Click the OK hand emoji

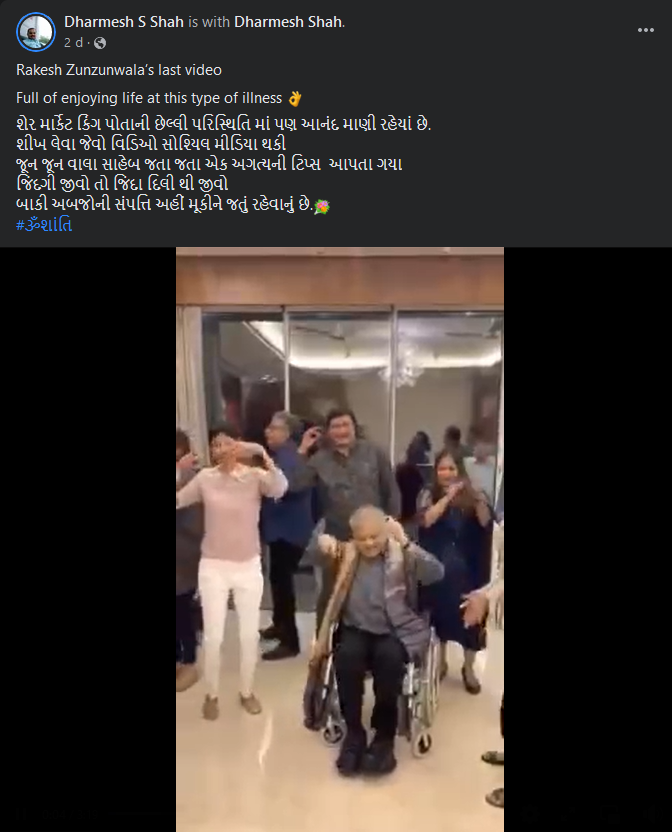(295, 98)
